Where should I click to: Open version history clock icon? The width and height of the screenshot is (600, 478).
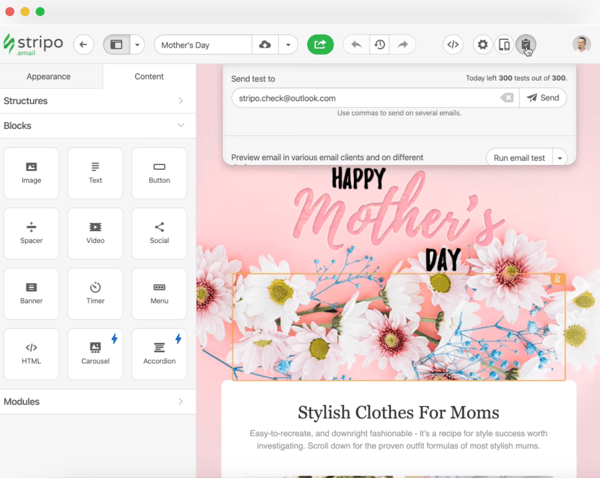click(380, 45)
